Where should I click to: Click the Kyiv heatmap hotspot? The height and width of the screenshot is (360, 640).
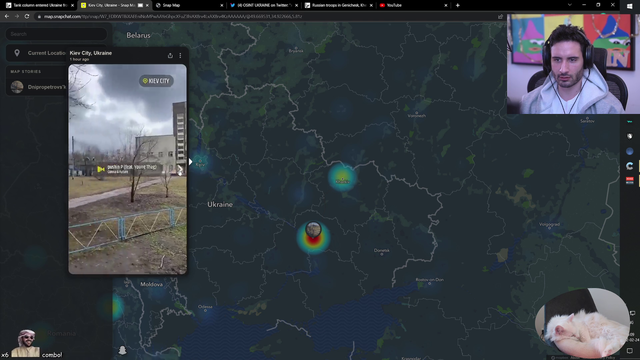click(x=200, y=162)
